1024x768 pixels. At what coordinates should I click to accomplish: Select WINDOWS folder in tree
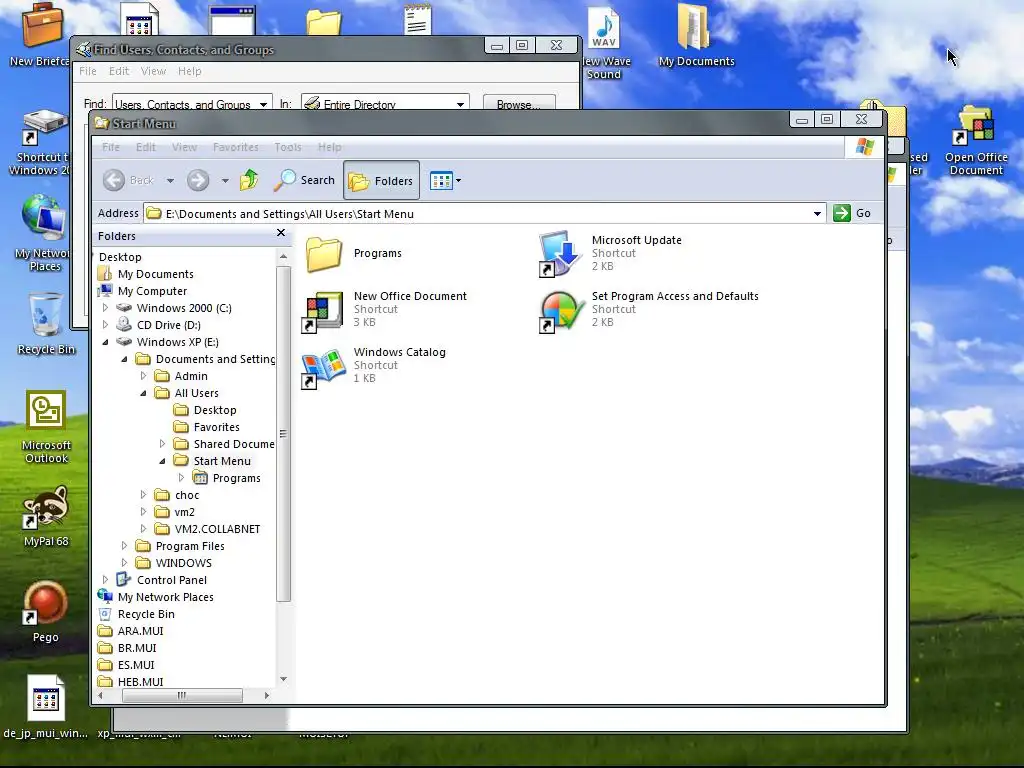184,562
